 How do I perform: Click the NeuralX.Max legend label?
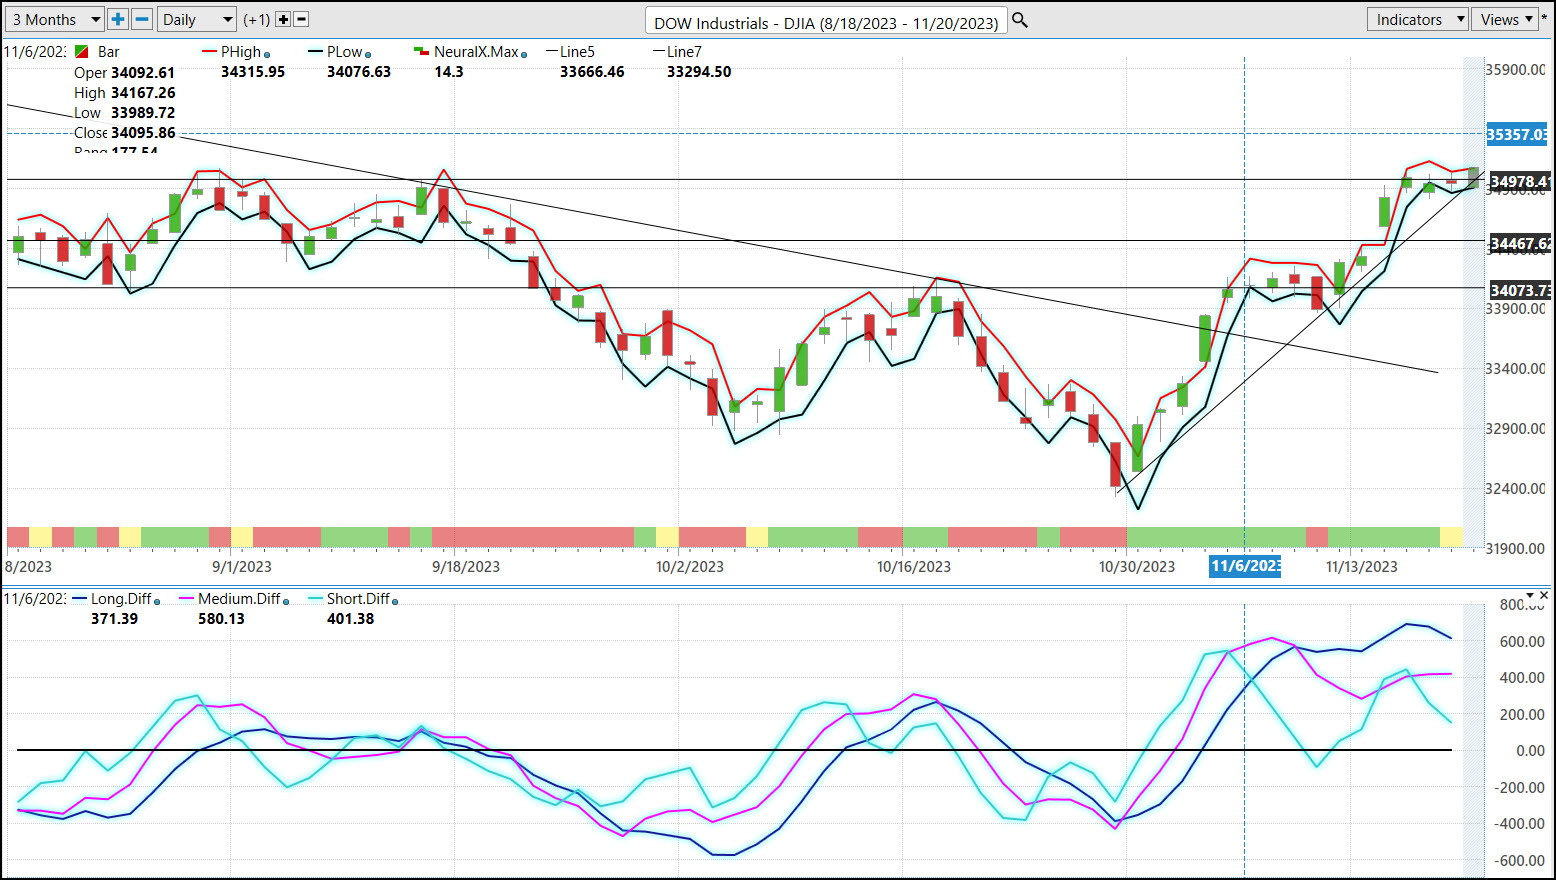[x=476, y=52]
